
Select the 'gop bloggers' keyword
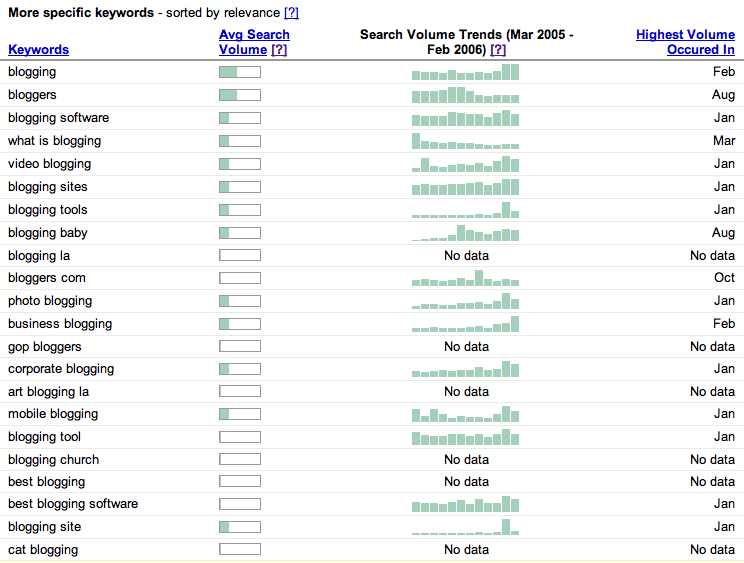point(45,347)
